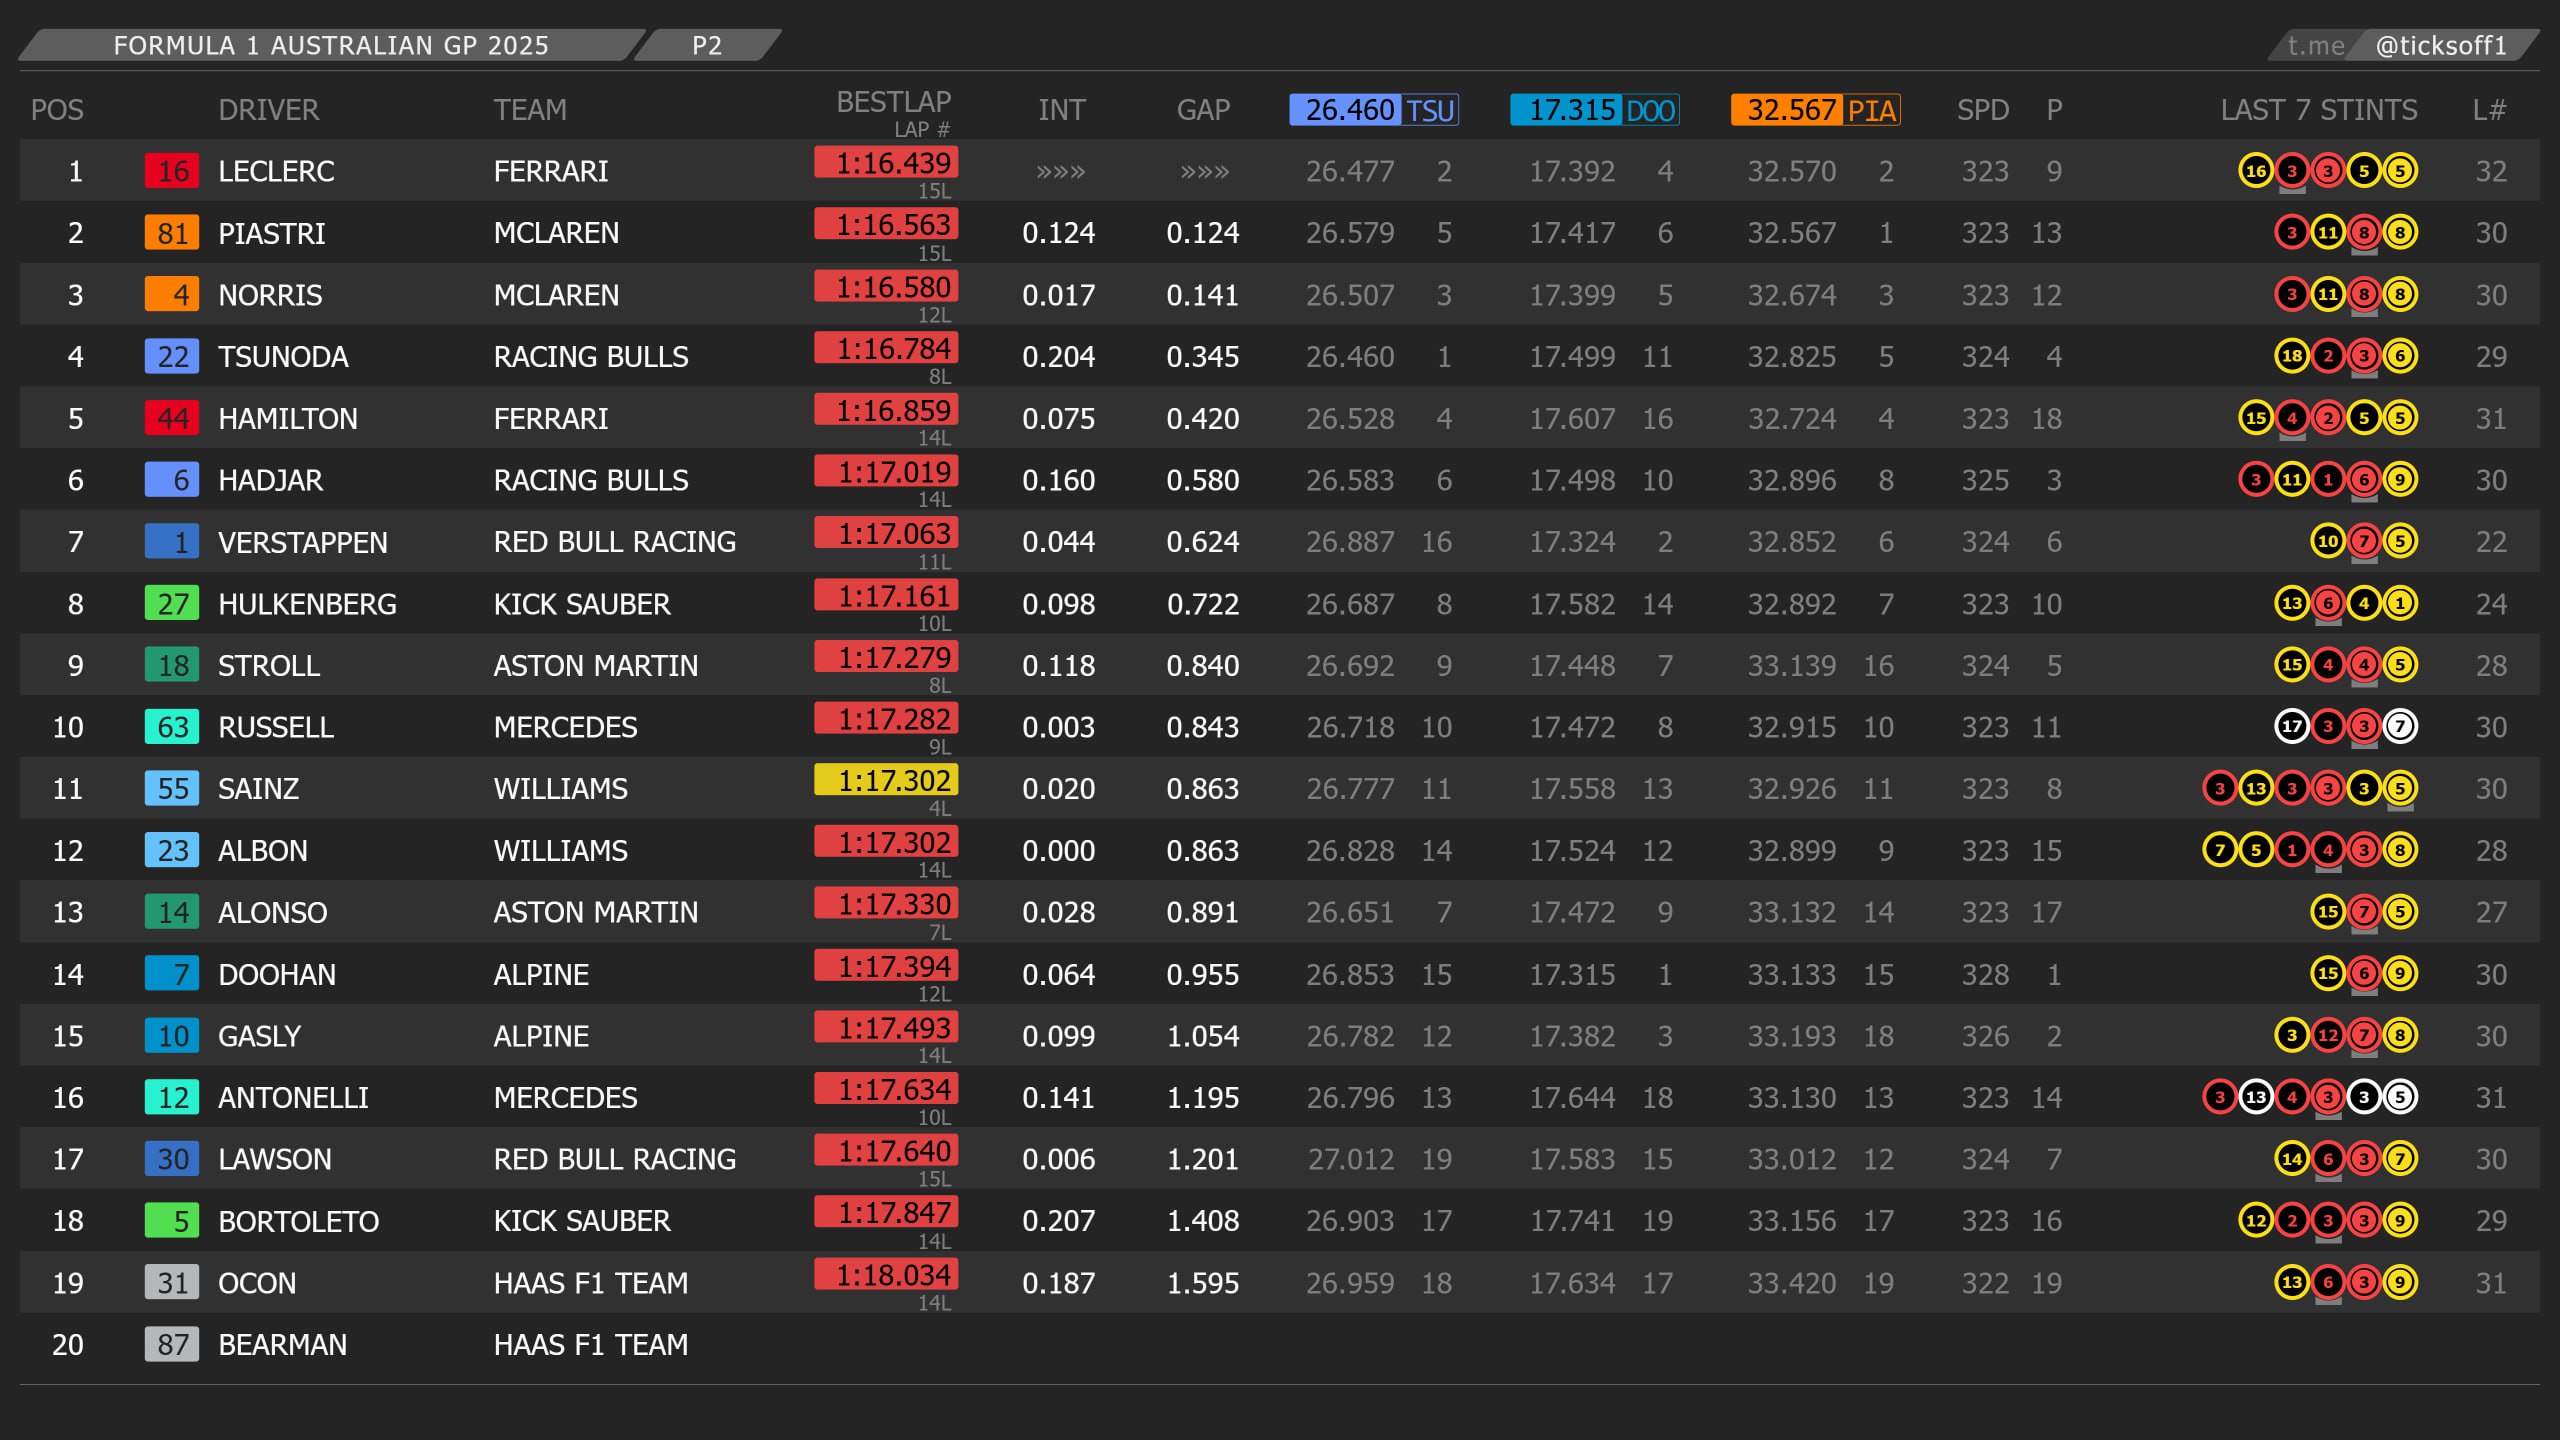Viewport: 2560px width, 1440px height.
Task: Click the GAP column header
Action: click(x=1203, y=110)
